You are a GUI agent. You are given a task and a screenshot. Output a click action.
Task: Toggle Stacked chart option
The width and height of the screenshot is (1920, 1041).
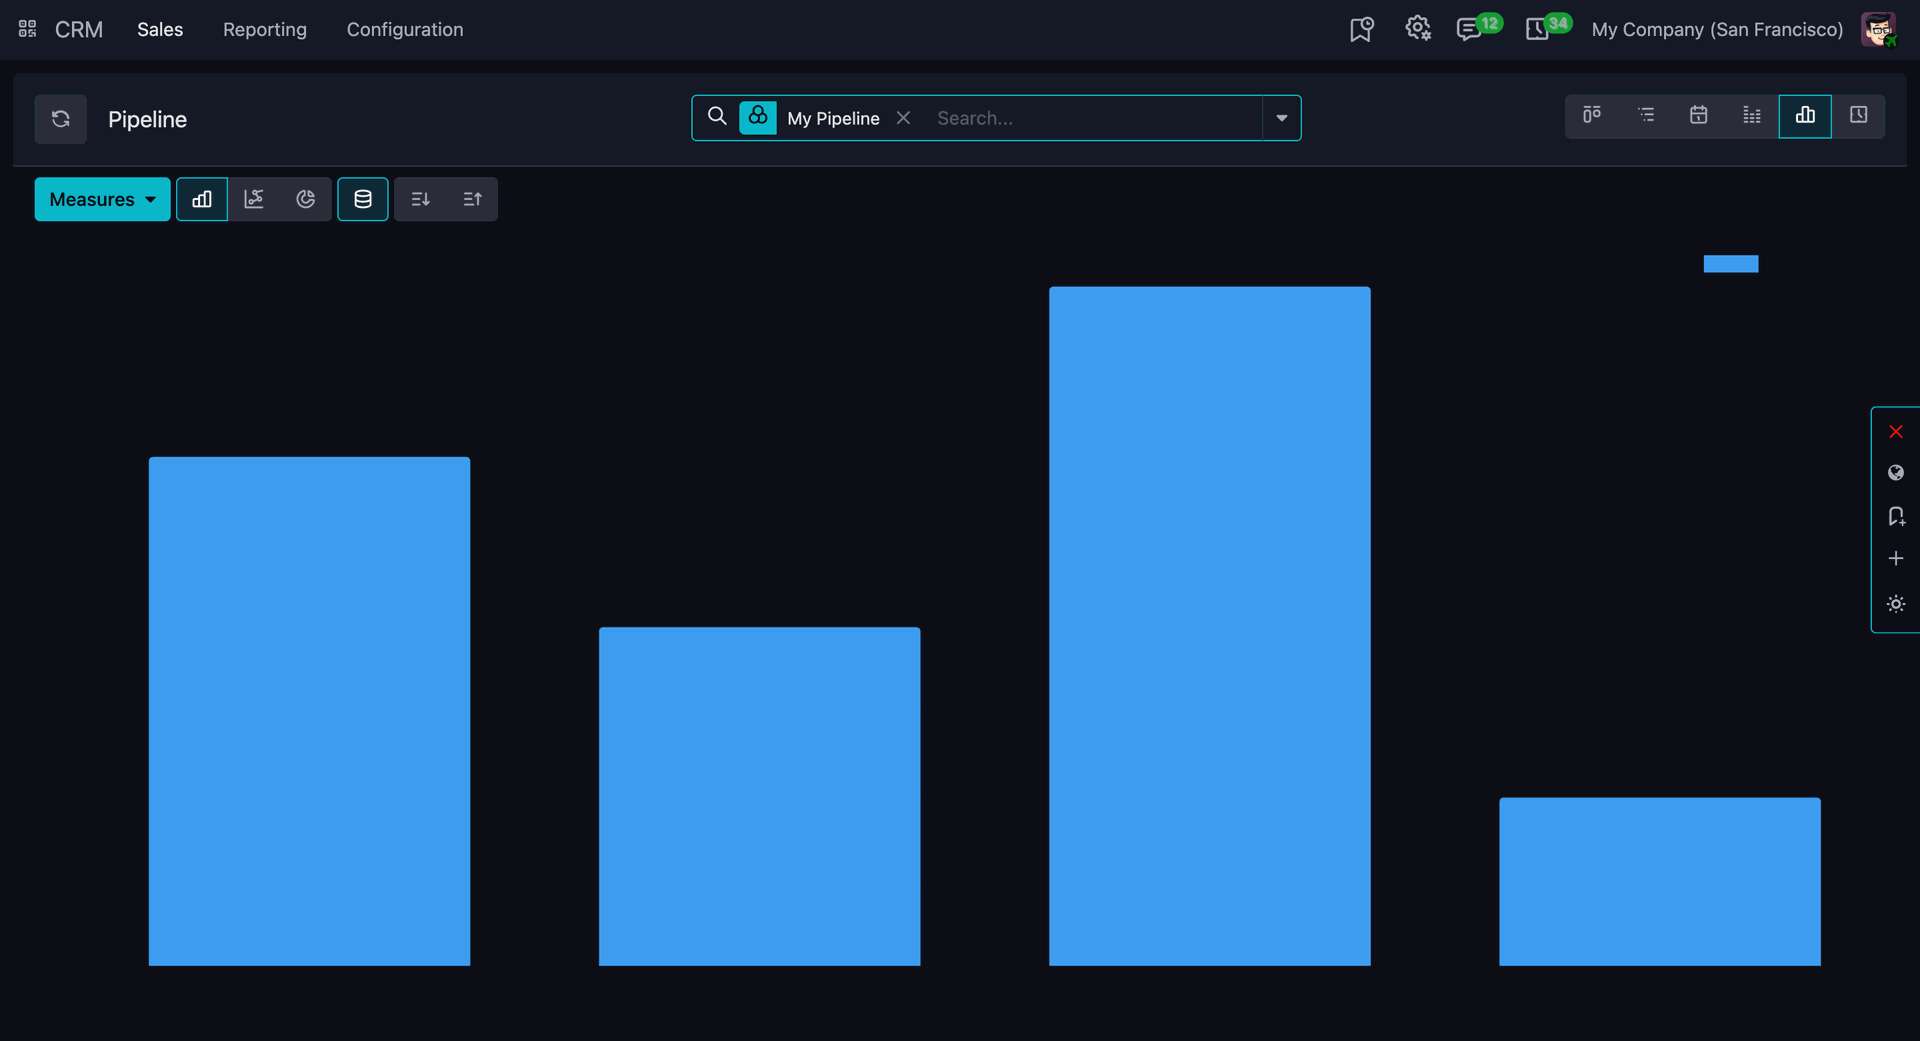click(x=363, y=199)
